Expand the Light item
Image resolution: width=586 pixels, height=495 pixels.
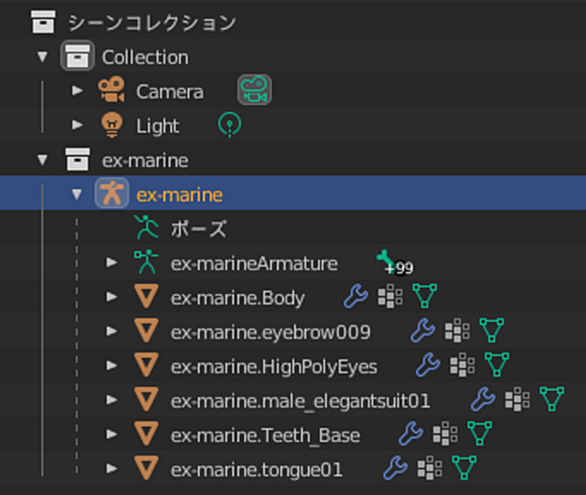point(77,125)
